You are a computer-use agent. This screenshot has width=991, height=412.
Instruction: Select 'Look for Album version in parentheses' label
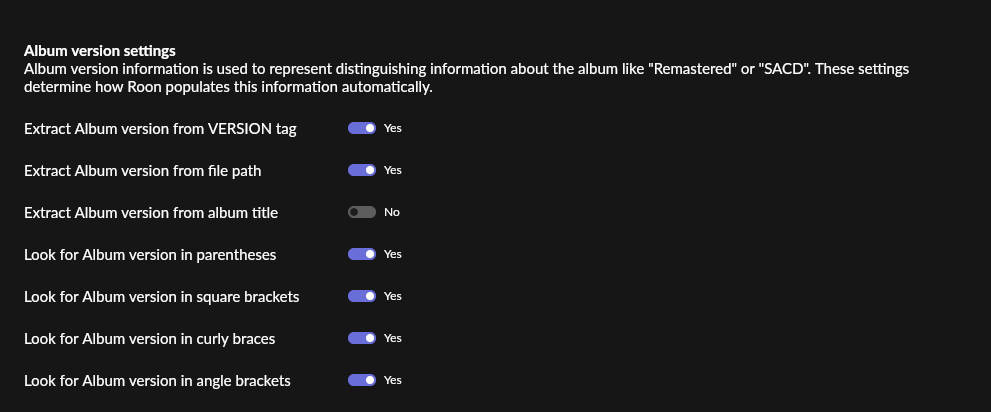150,255
